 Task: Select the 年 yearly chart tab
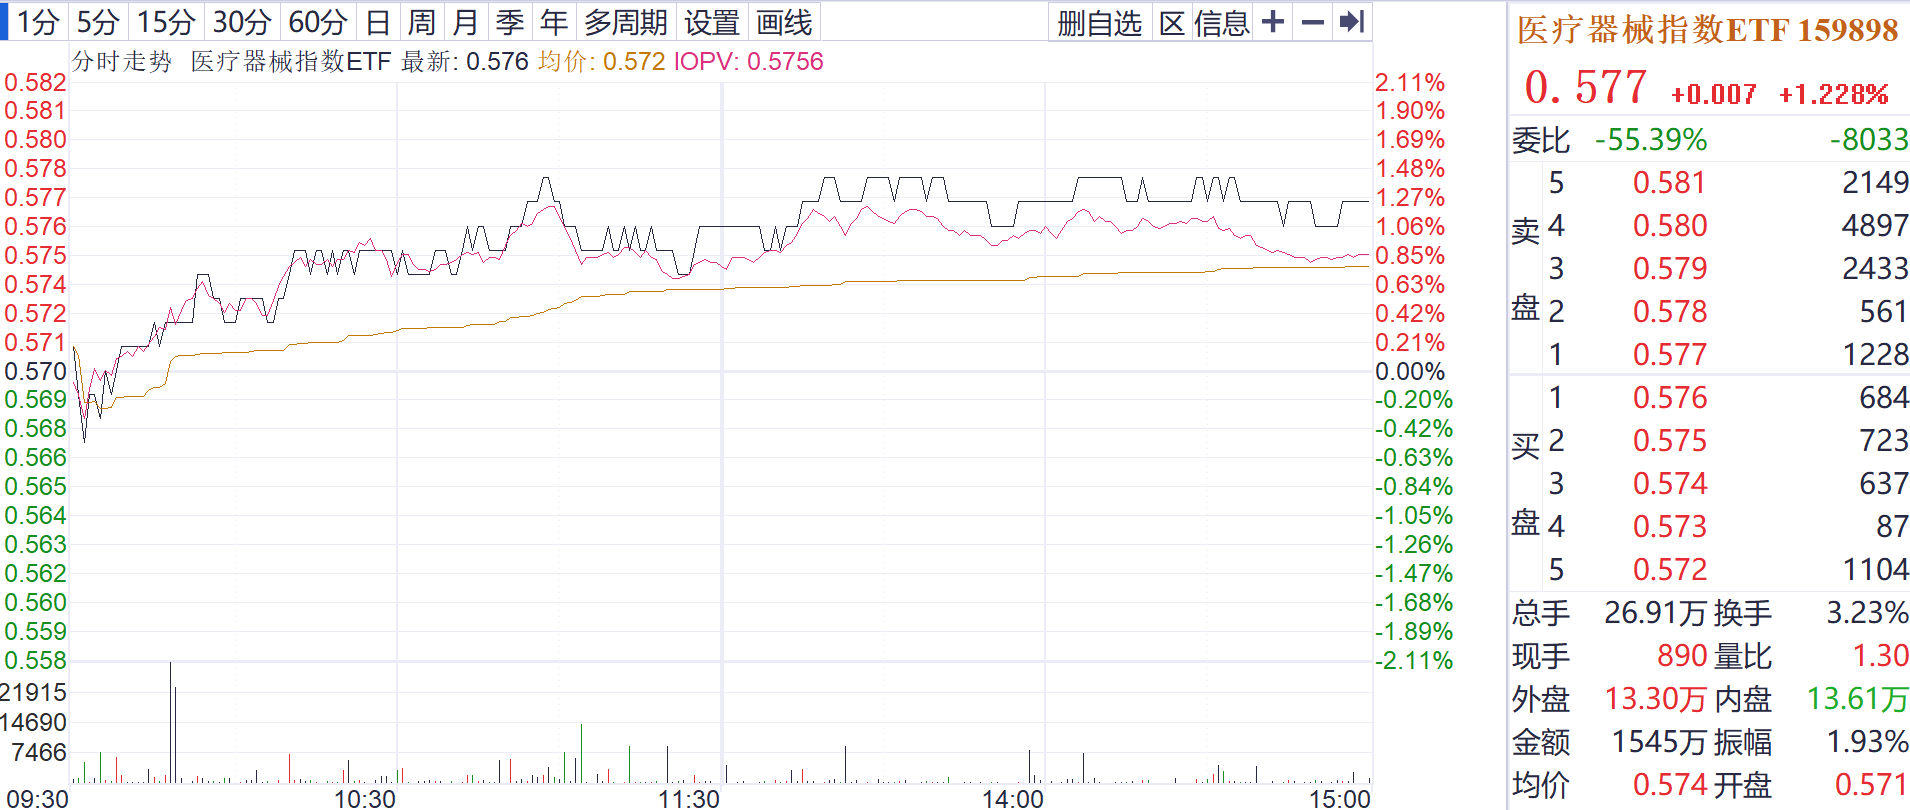point(554,22)
